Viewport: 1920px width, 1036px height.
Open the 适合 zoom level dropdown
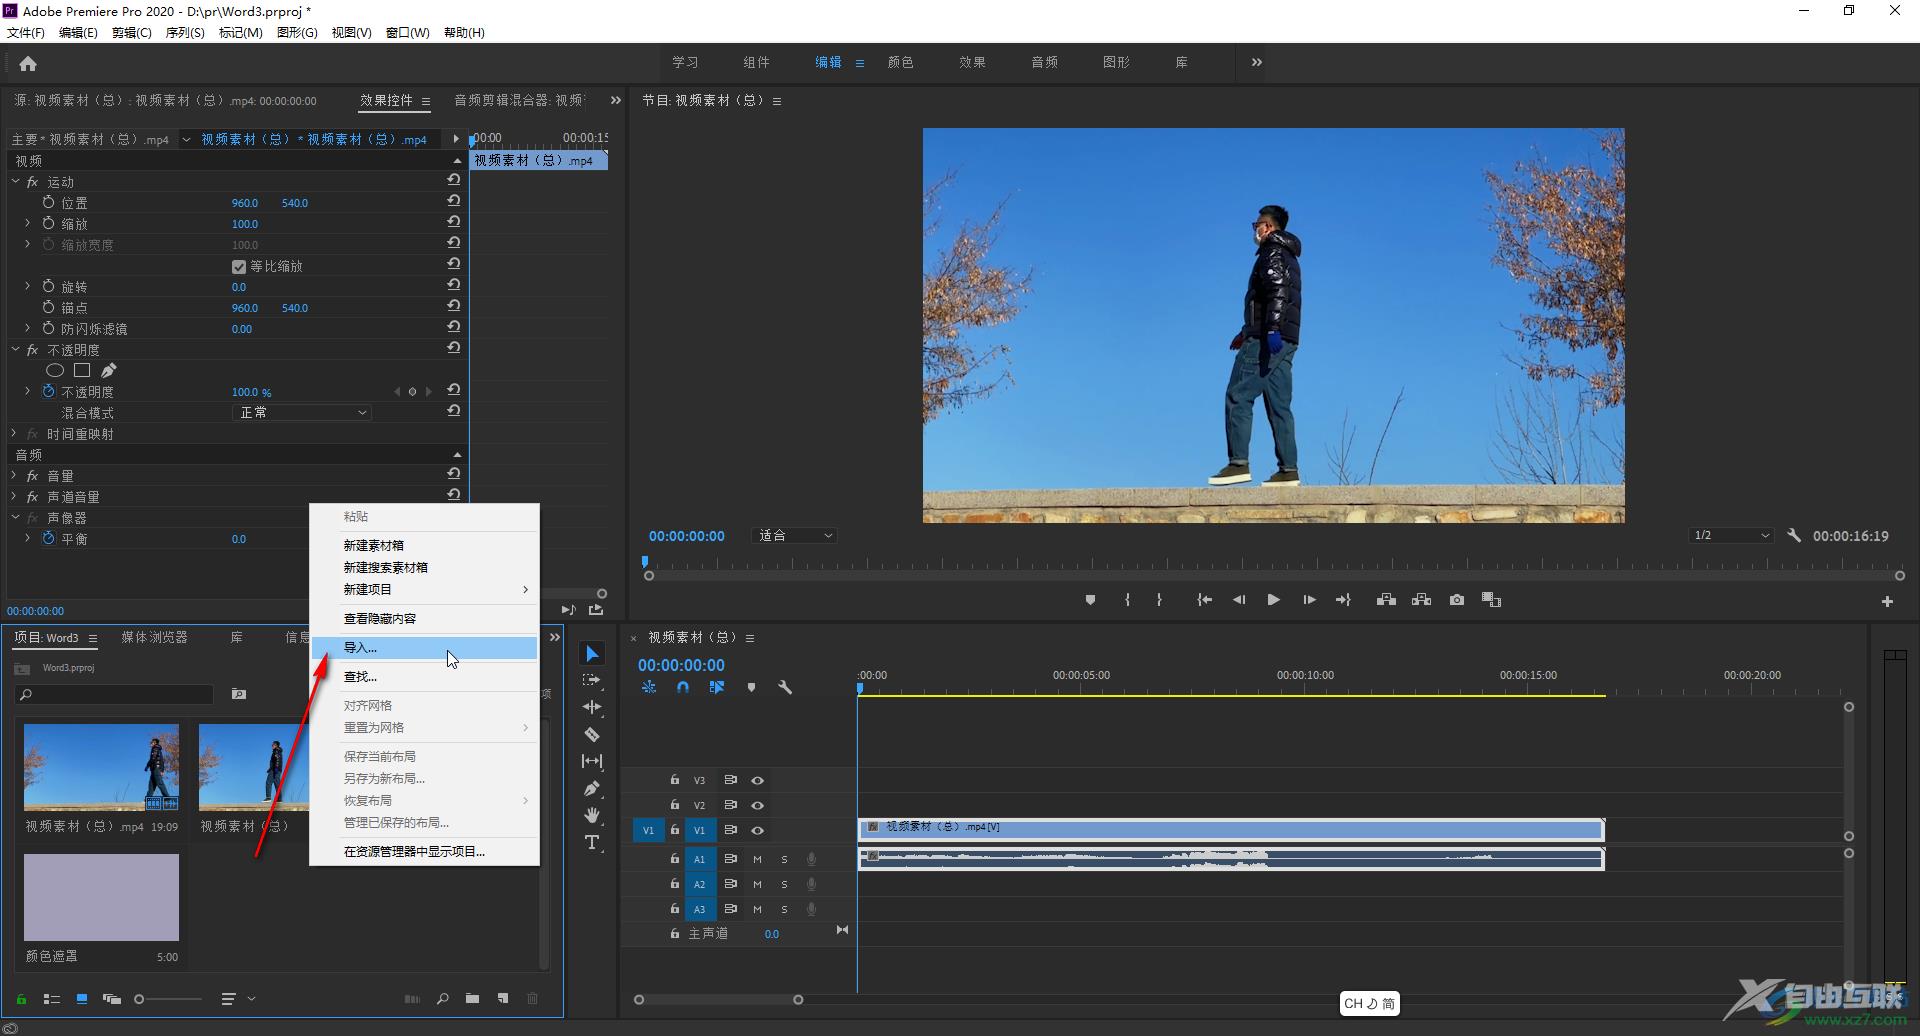click(x=795, y=536)
